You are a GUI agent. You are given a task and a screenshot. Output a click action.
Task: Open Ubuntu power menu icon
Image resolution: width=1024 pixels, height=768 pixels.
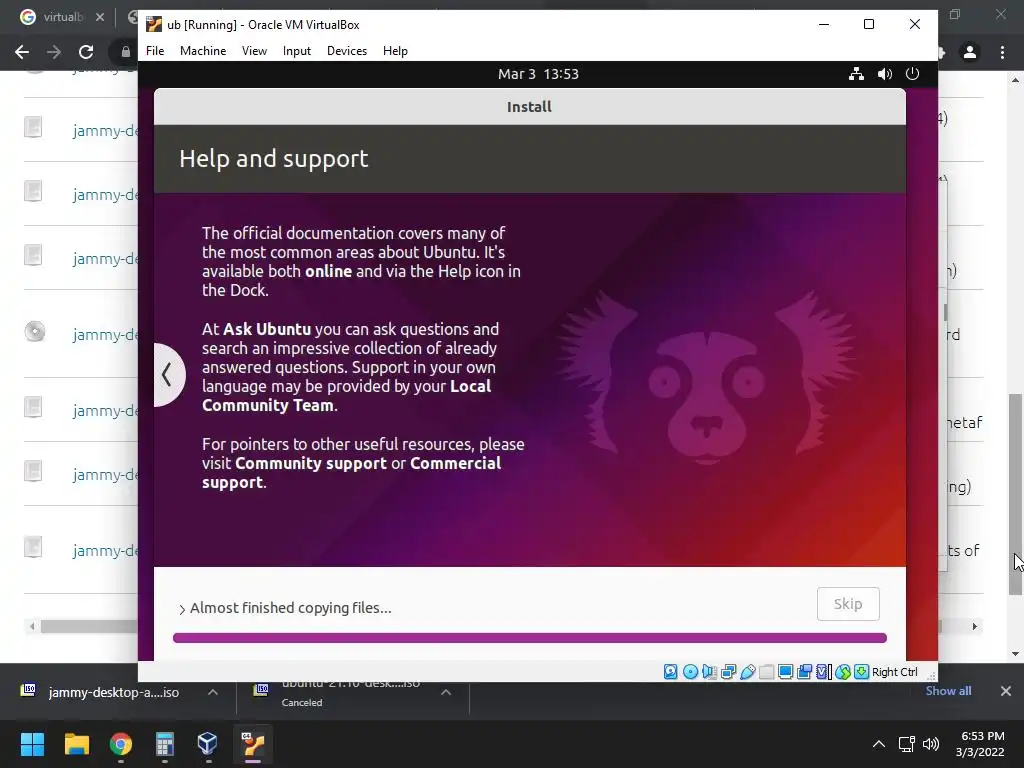pyautogui.click(x=912, y=74)
